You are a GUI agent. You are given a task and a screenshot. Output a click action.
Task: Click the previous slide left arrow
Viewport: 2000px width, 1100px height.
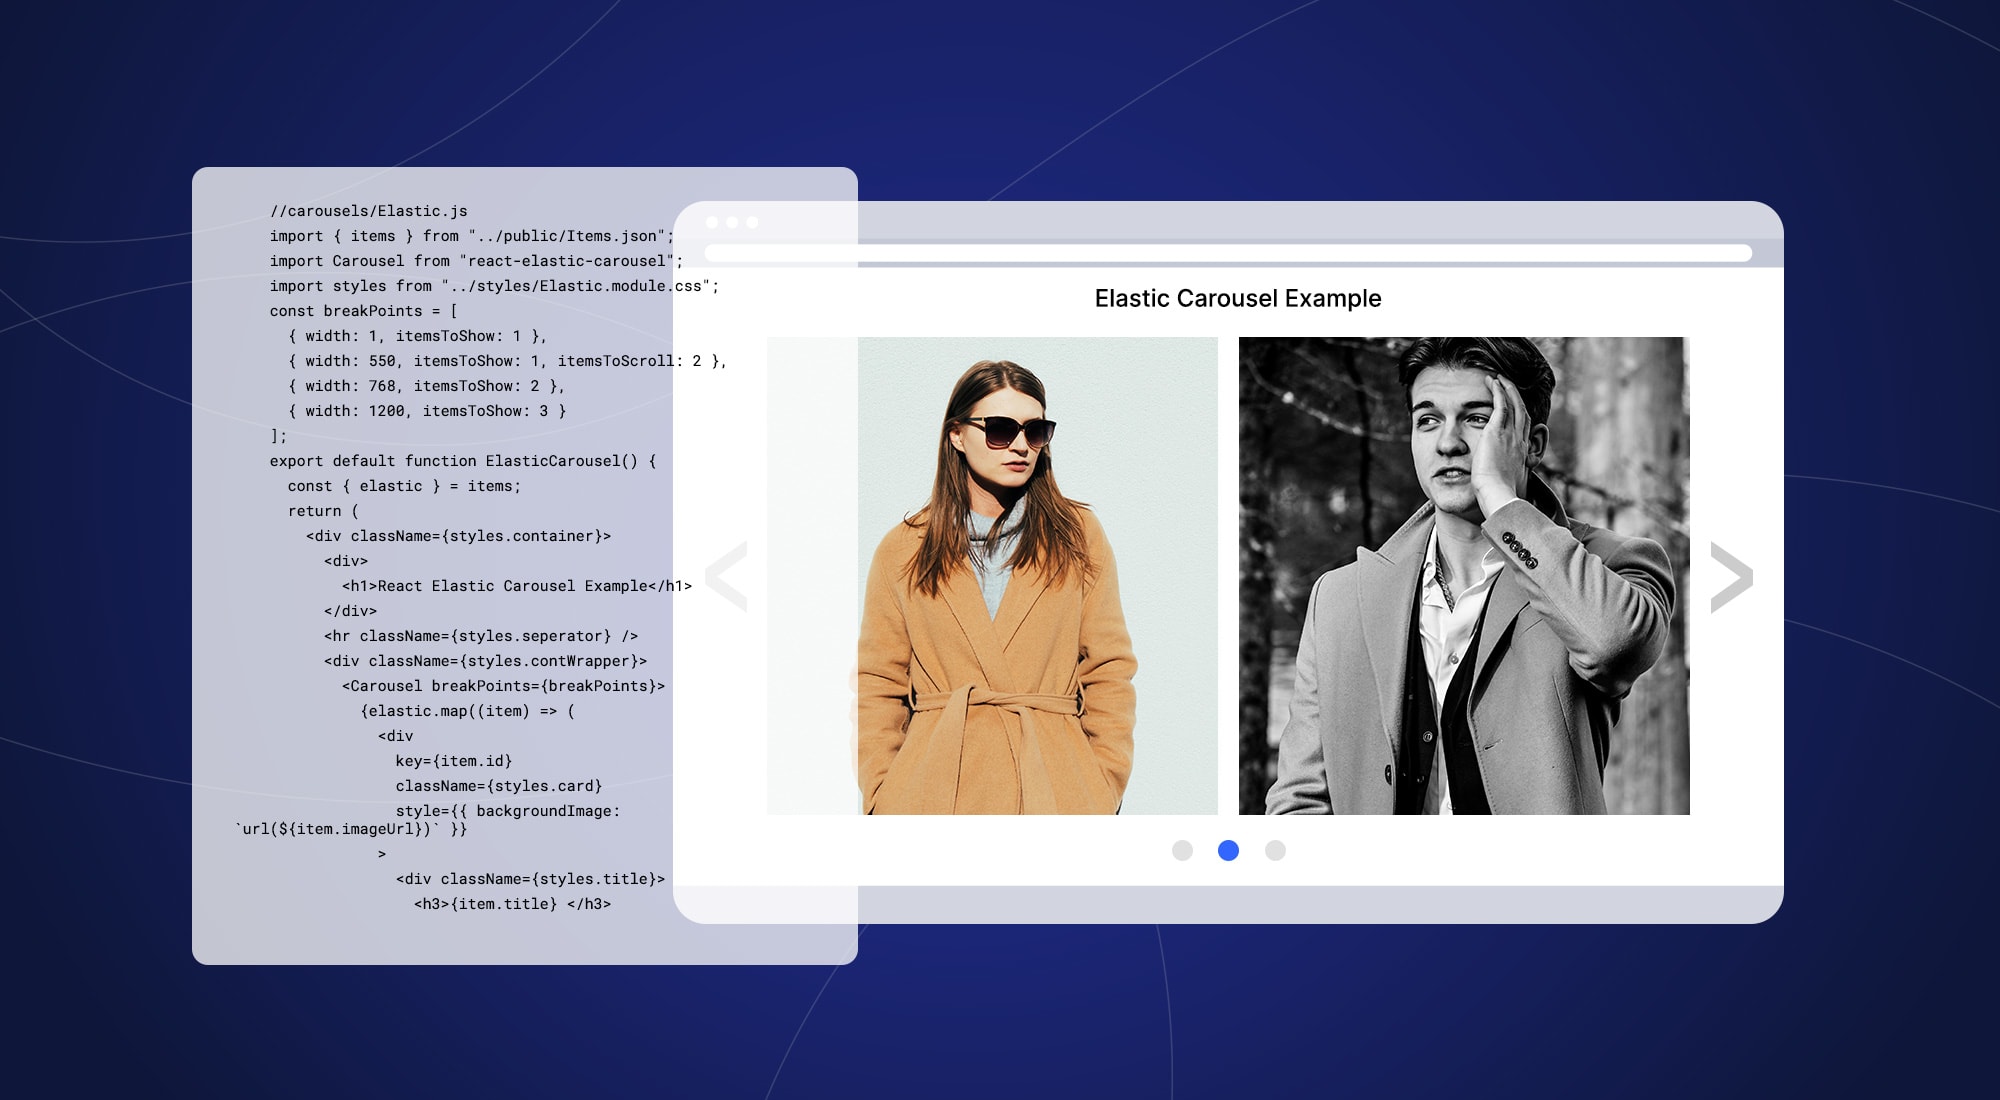(728, 576)
